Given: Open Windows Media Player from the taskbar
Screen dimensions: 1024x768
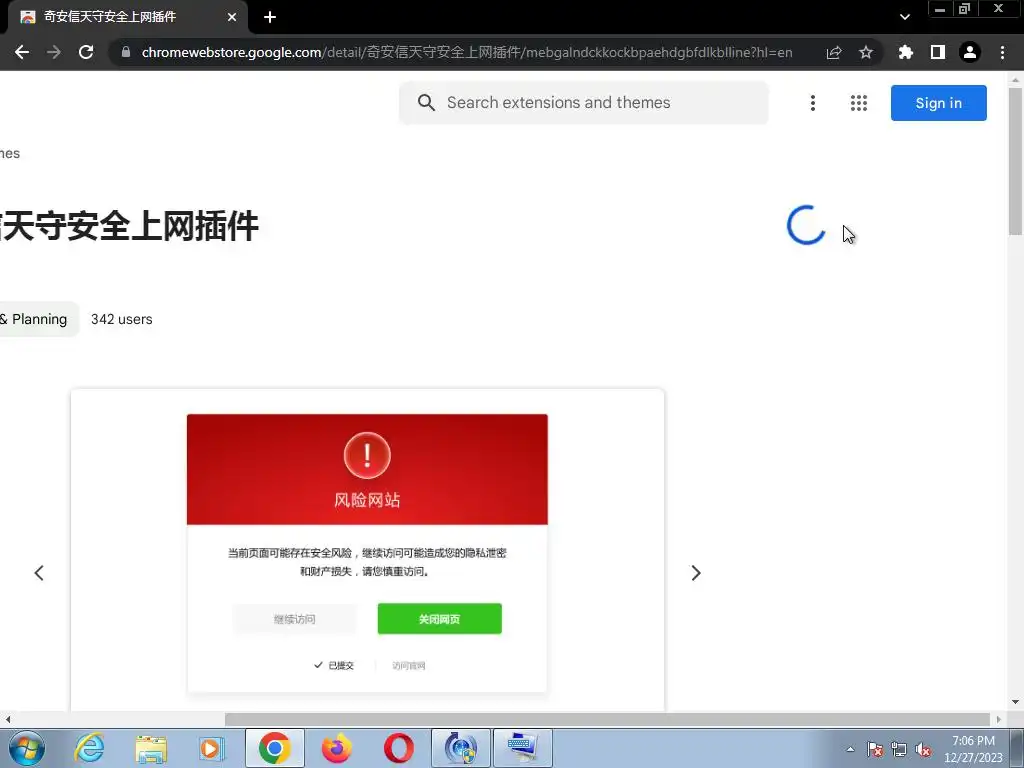Looking at the screenshot, I should [211, 748].
